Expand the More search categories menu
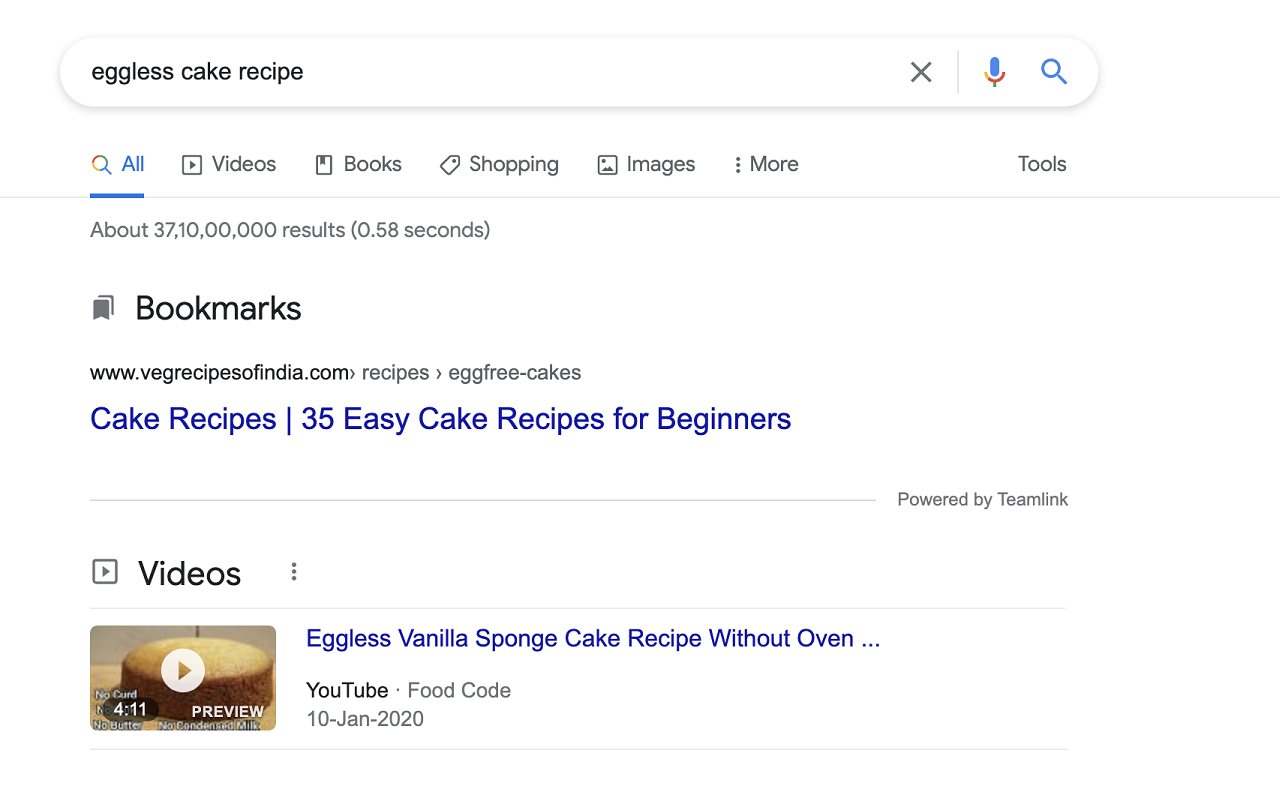 coord(765,165)
